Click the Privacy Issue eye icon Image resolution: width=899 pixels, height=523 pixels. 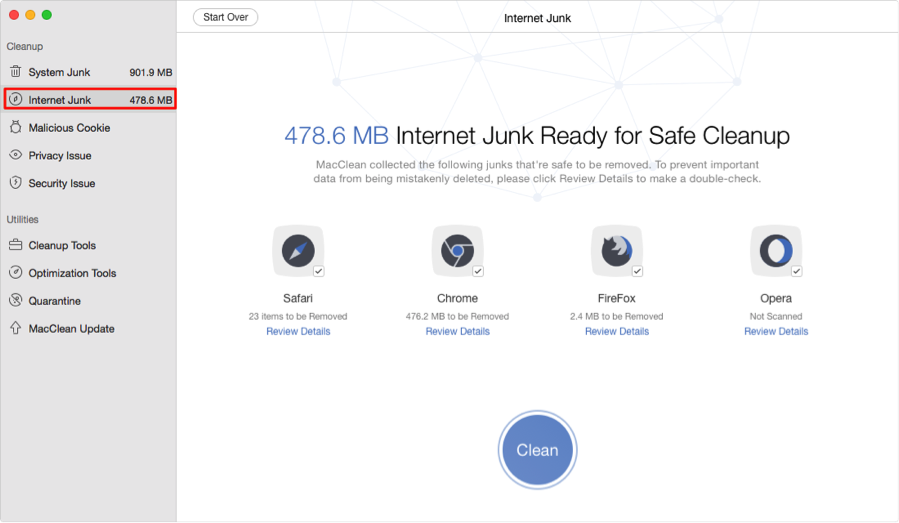(x=15, y=155)
